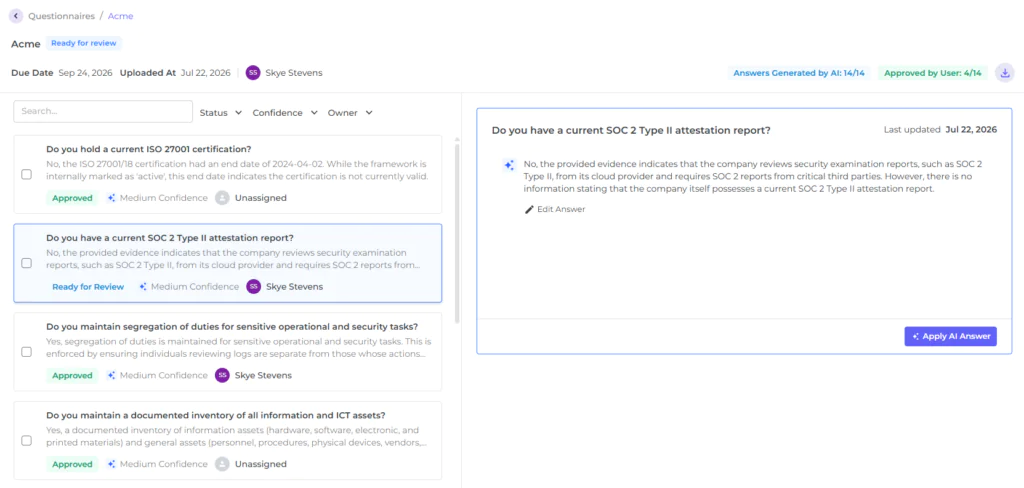This screenshot has height=488, width=1024.
Task: Click Skye Stevens owner name on SOC 2 card
Action: tap(295, 287)
